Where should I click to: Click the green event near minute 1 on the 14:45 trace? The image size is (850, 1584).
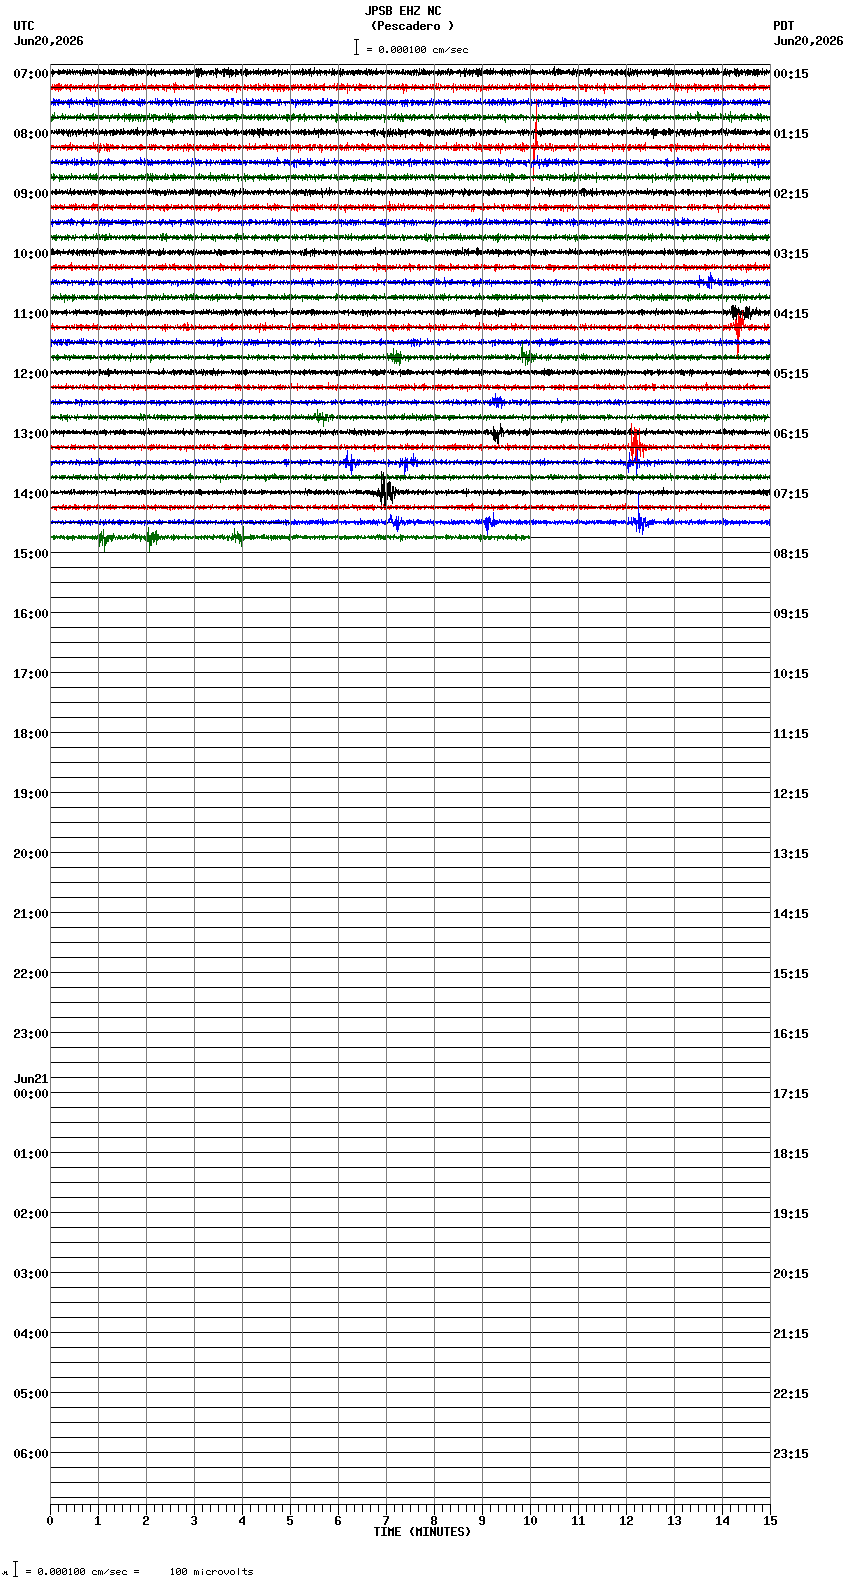click(103, 540)
